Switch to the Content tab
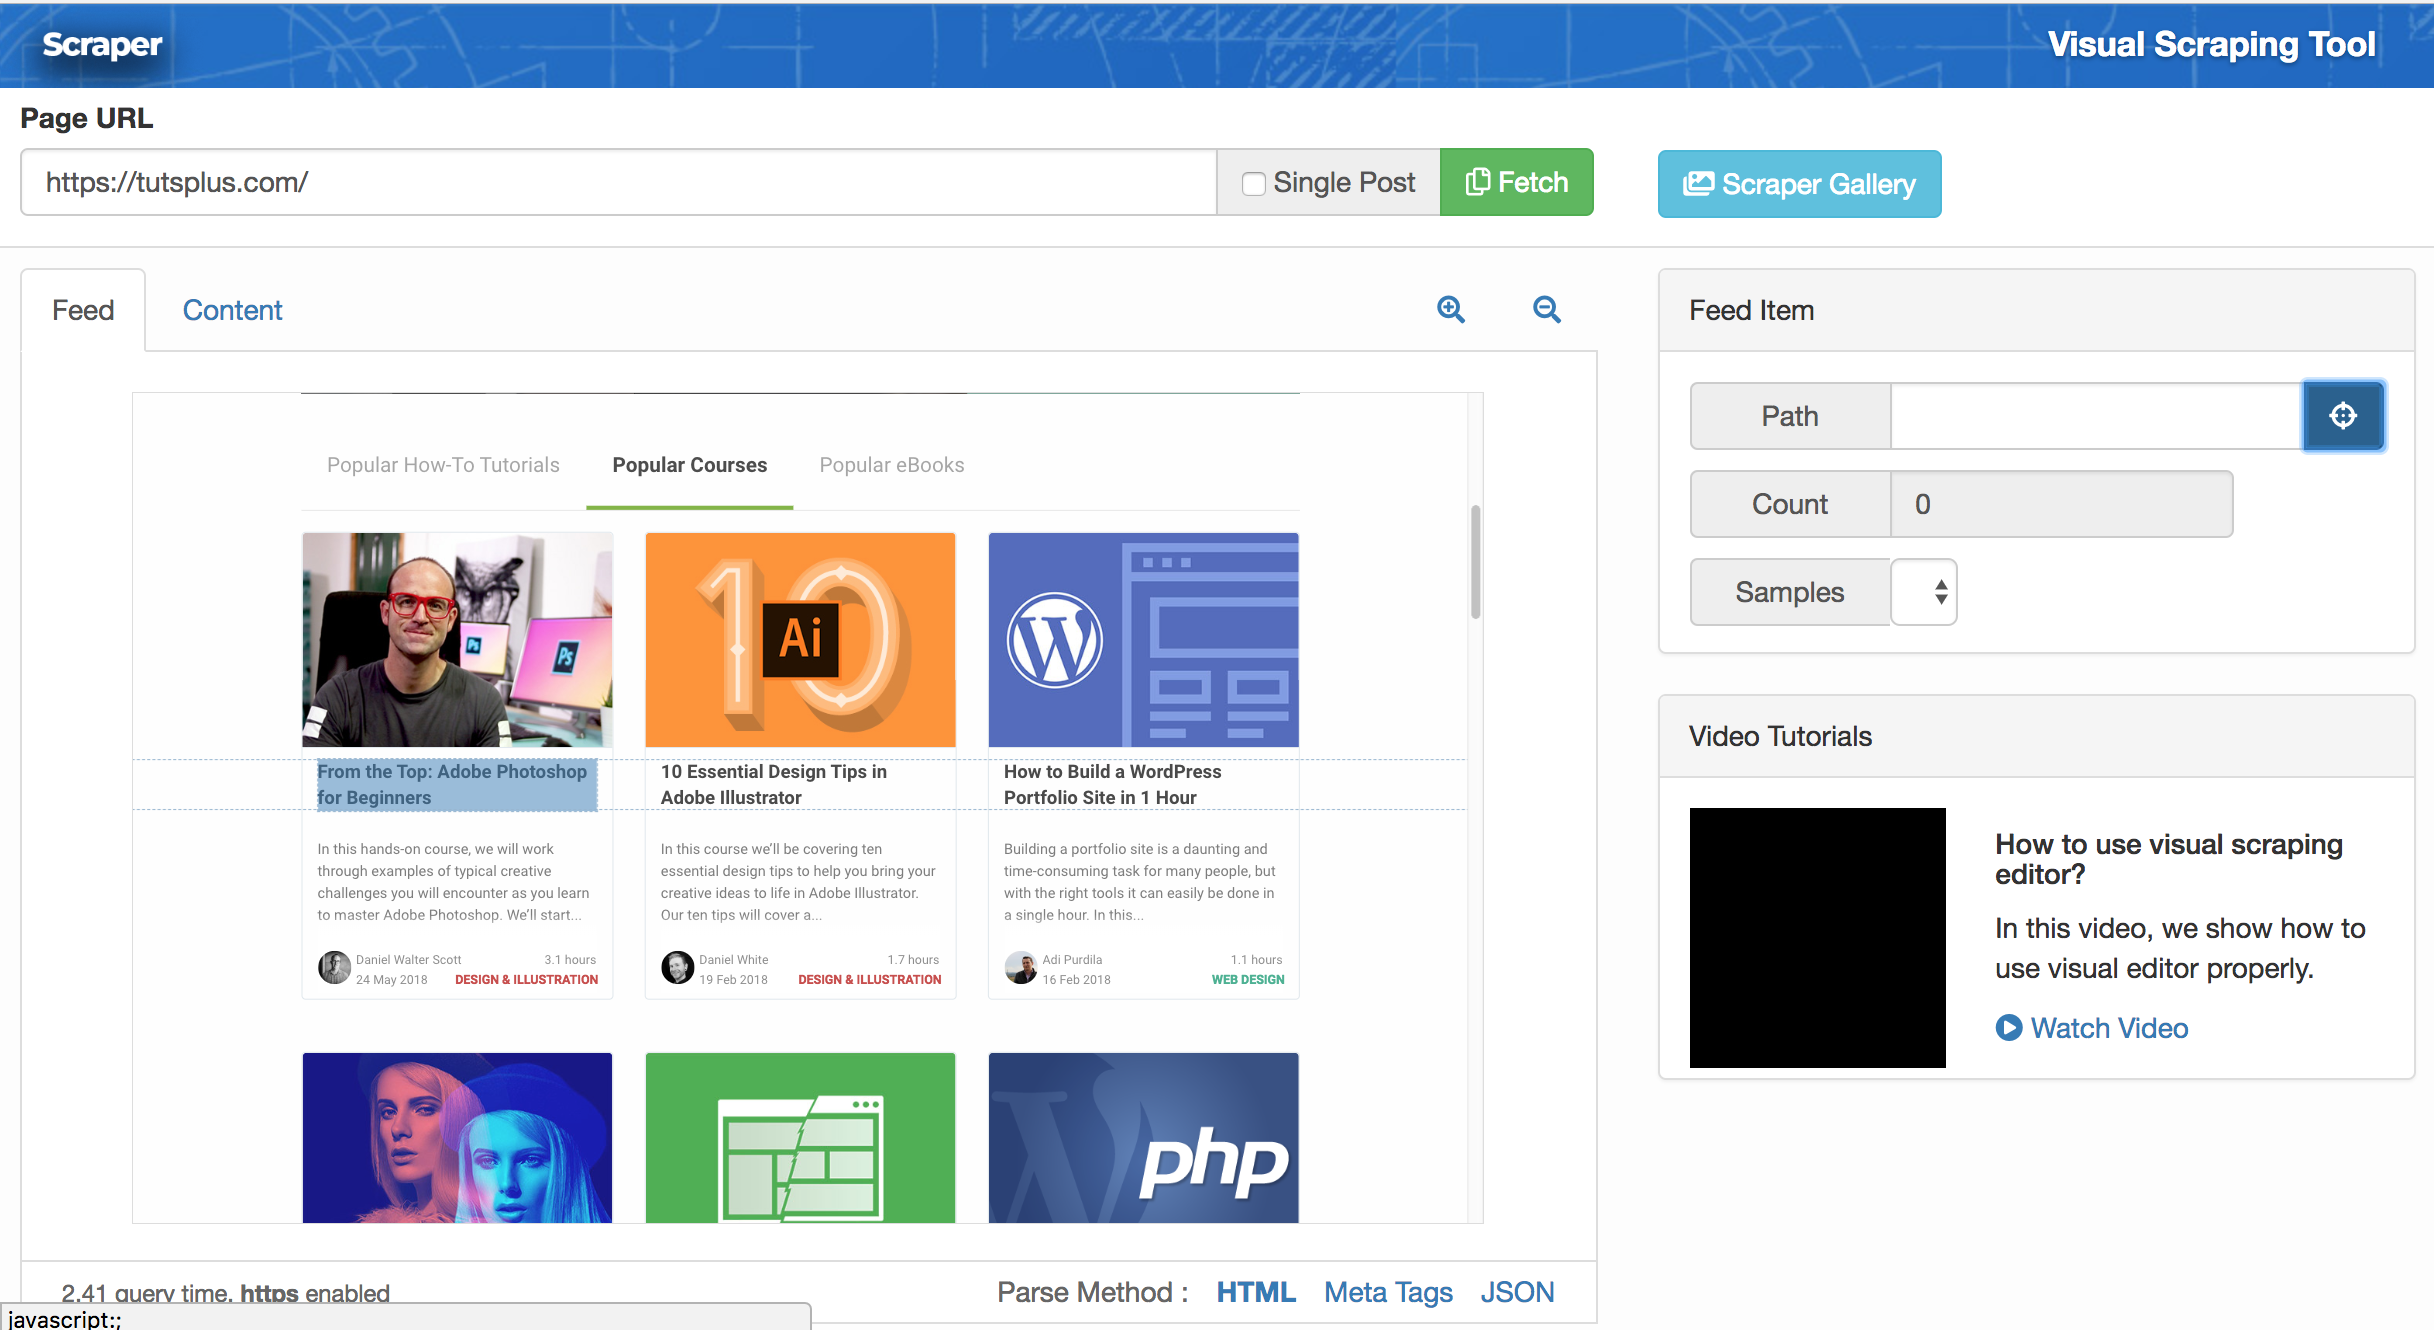The width and height of the screenshot is (2434, 1330). [232, 310]
